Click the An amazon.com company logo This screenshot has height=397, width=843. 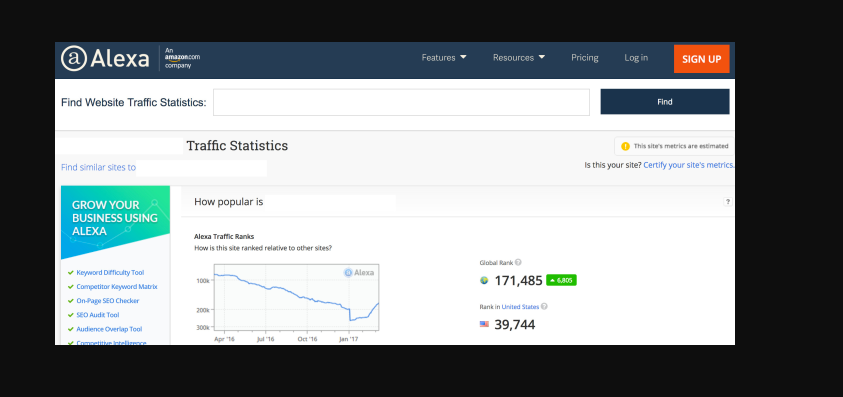pos(182,58)
